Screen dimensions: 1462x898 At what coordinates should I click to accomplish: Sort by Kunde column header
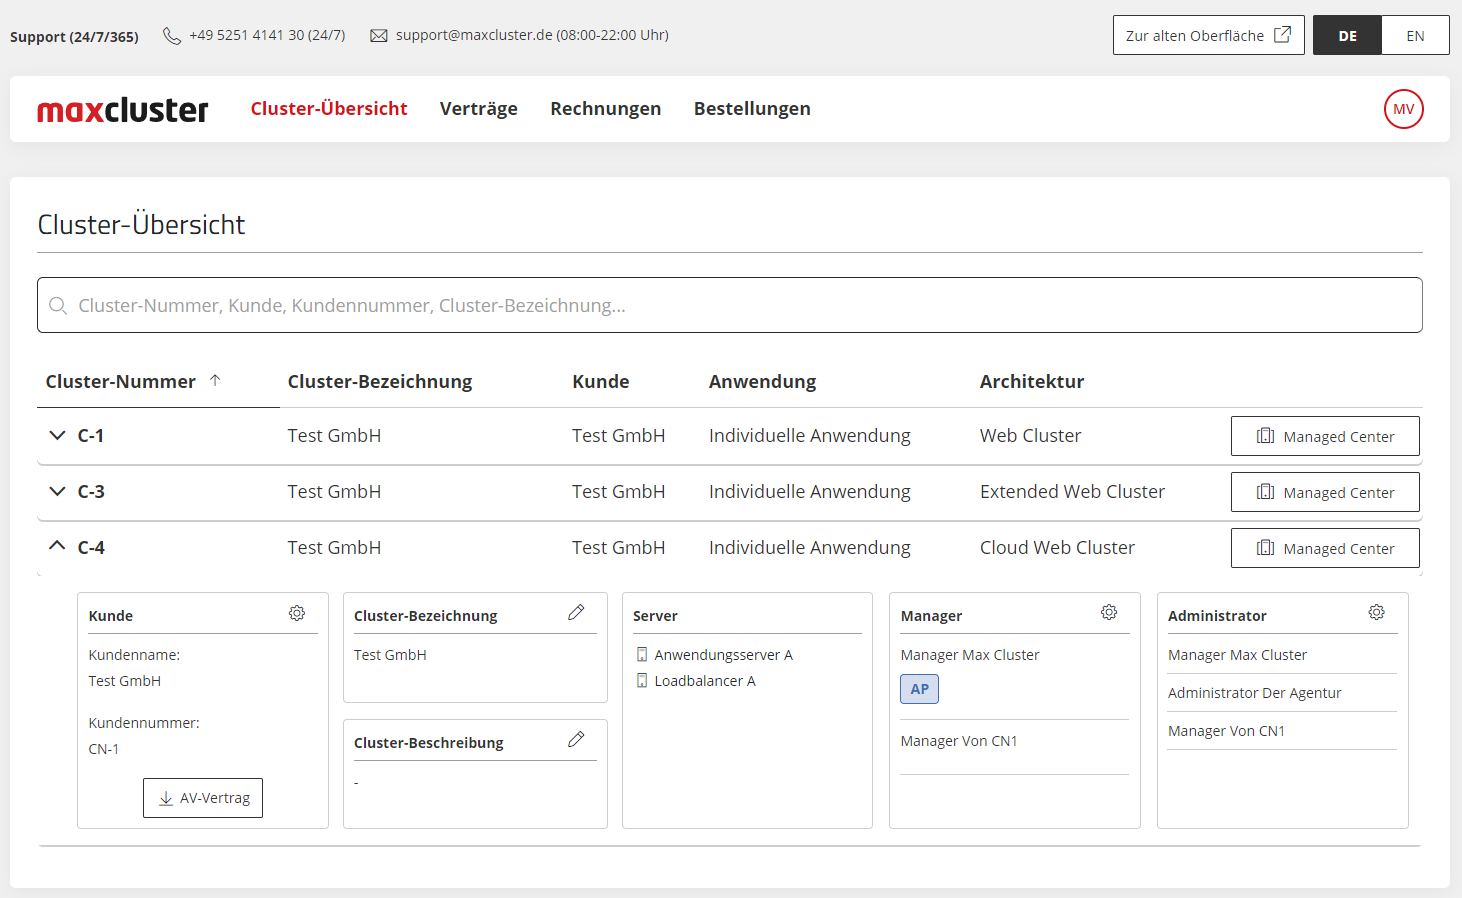(x=601, y=381)
